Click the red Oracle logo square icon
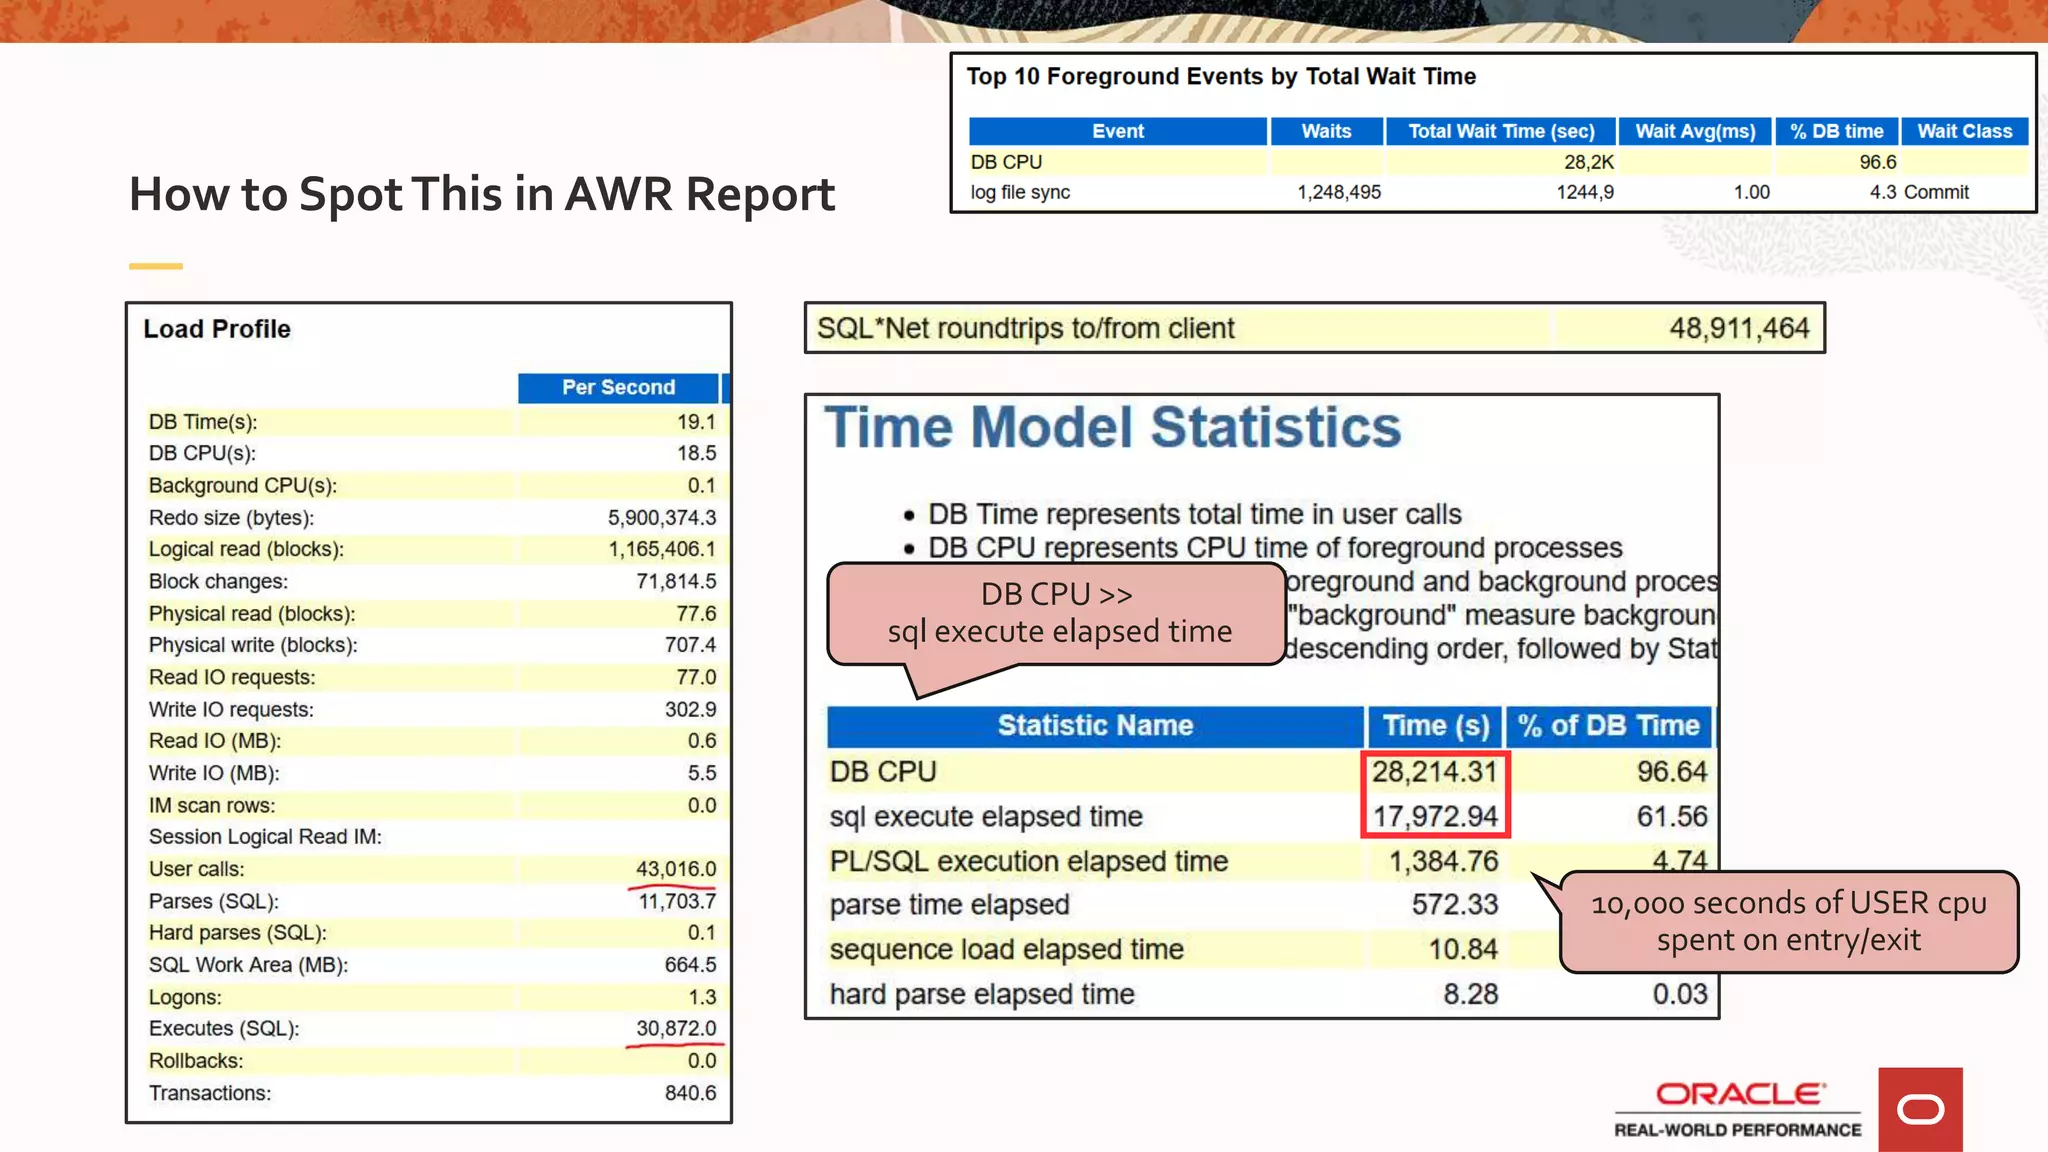This screenshot has width=2048, height=1152. pos(1920,1109)
